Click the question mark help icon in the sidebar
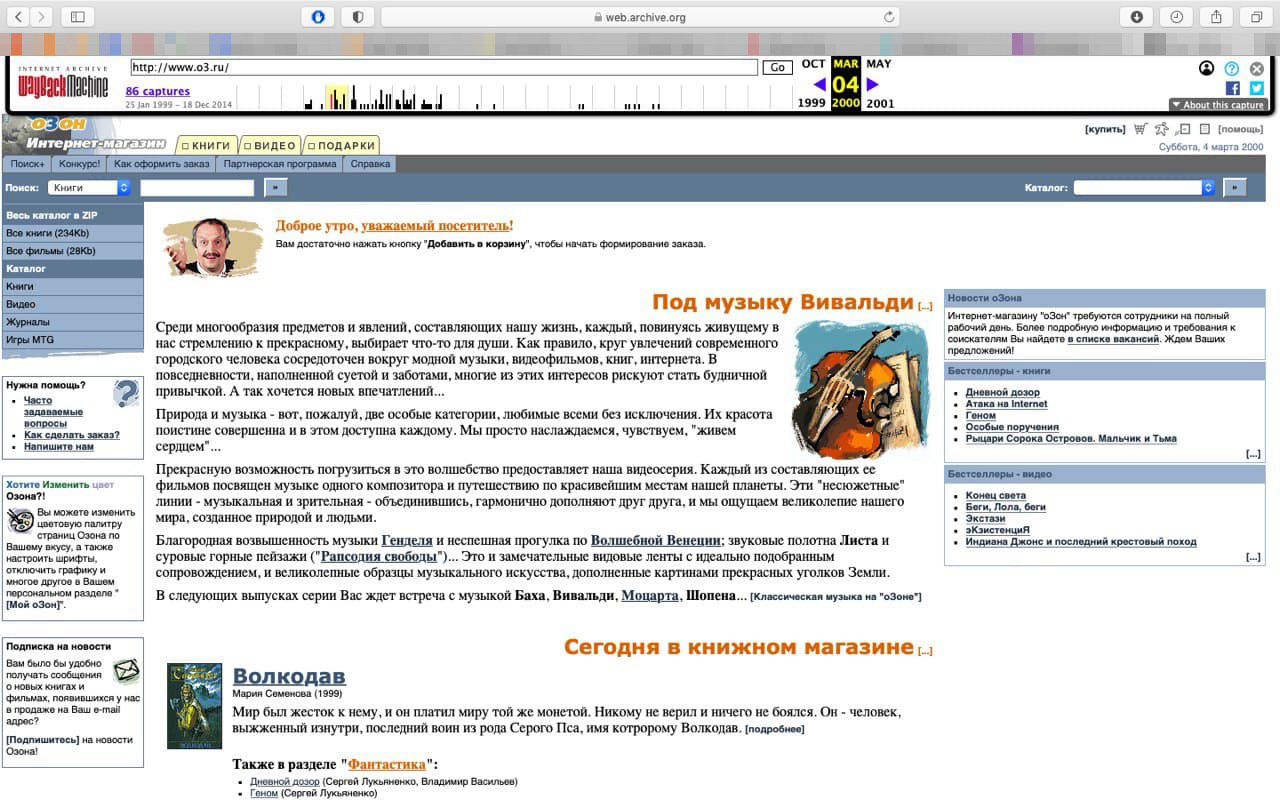This screenshot has height=800, width=1280. pos(126,393)
